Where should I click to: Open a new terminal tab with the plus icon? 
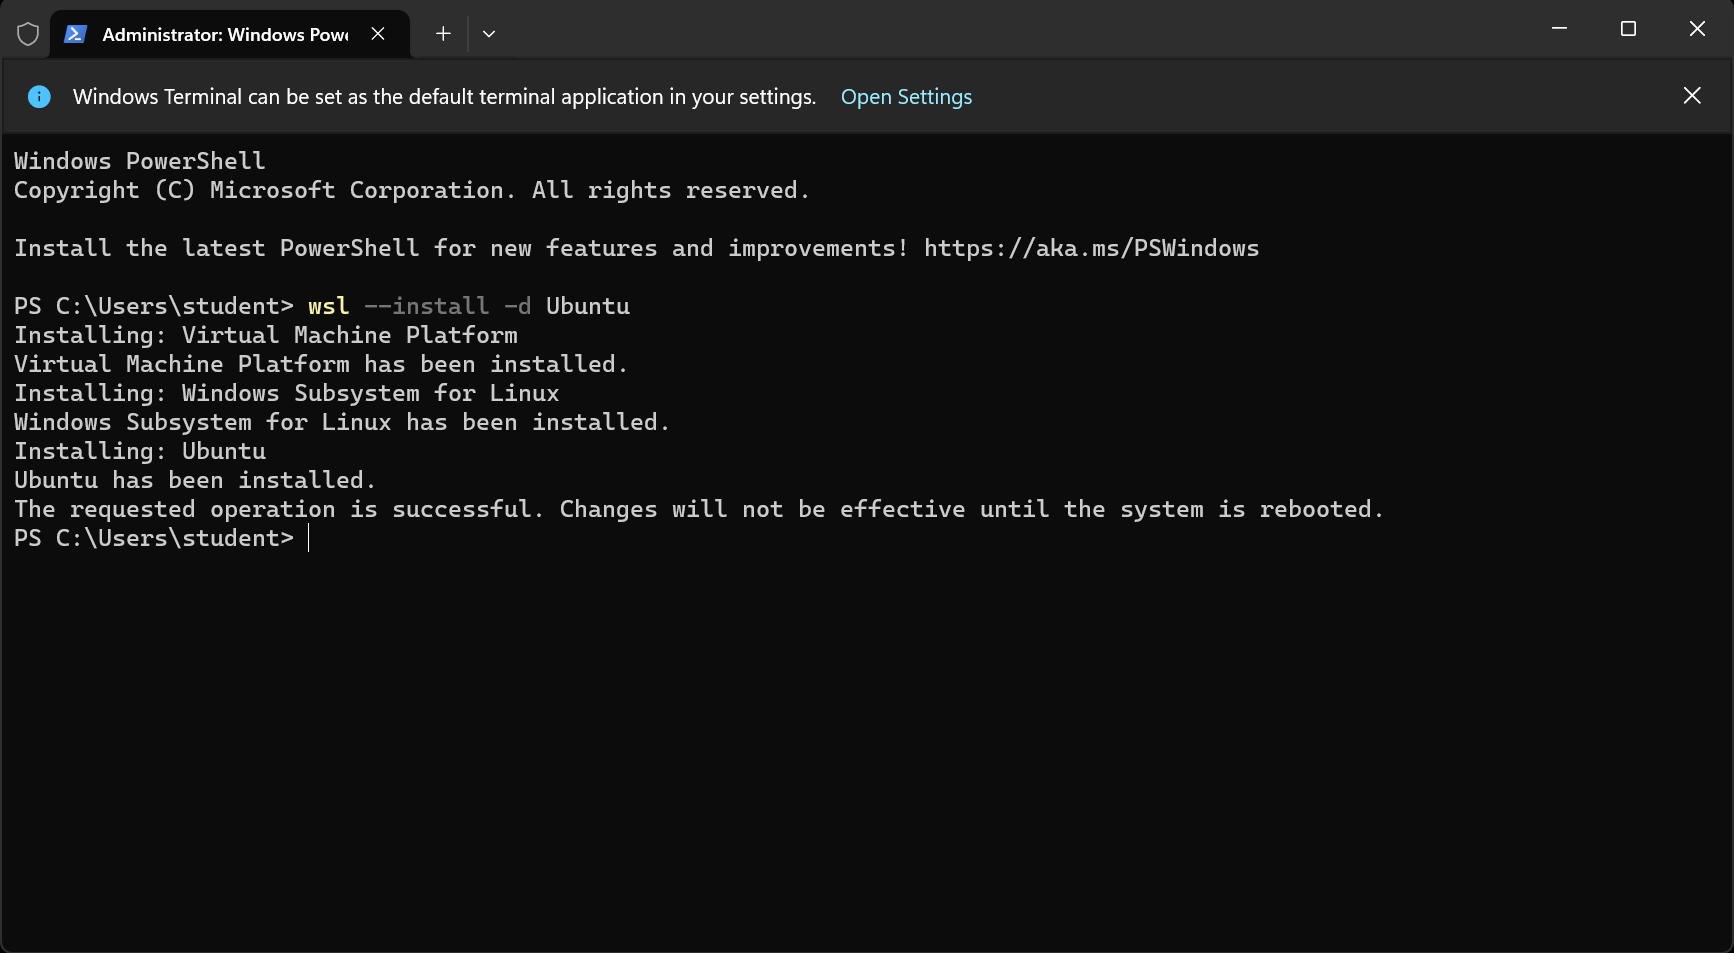[x=442, y=33]
